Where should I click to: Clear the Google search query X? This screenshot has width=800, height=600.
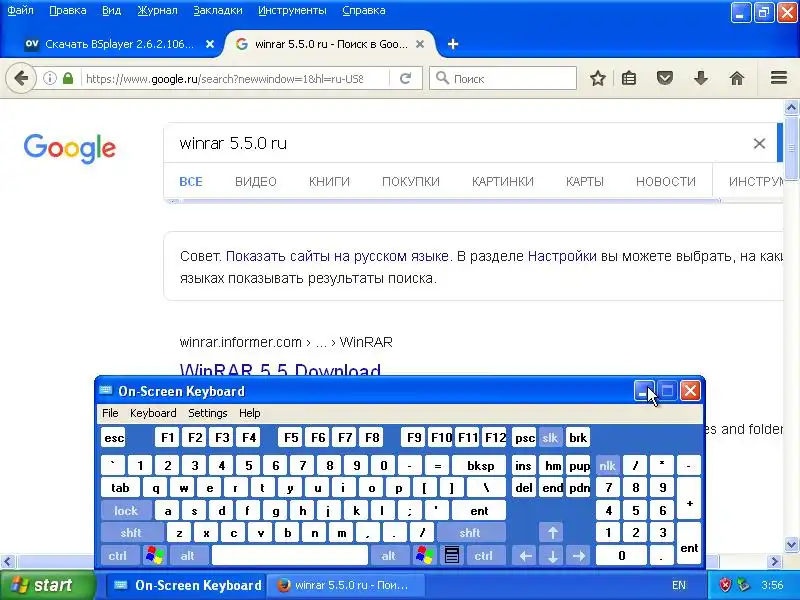click(x=759, y=144)
